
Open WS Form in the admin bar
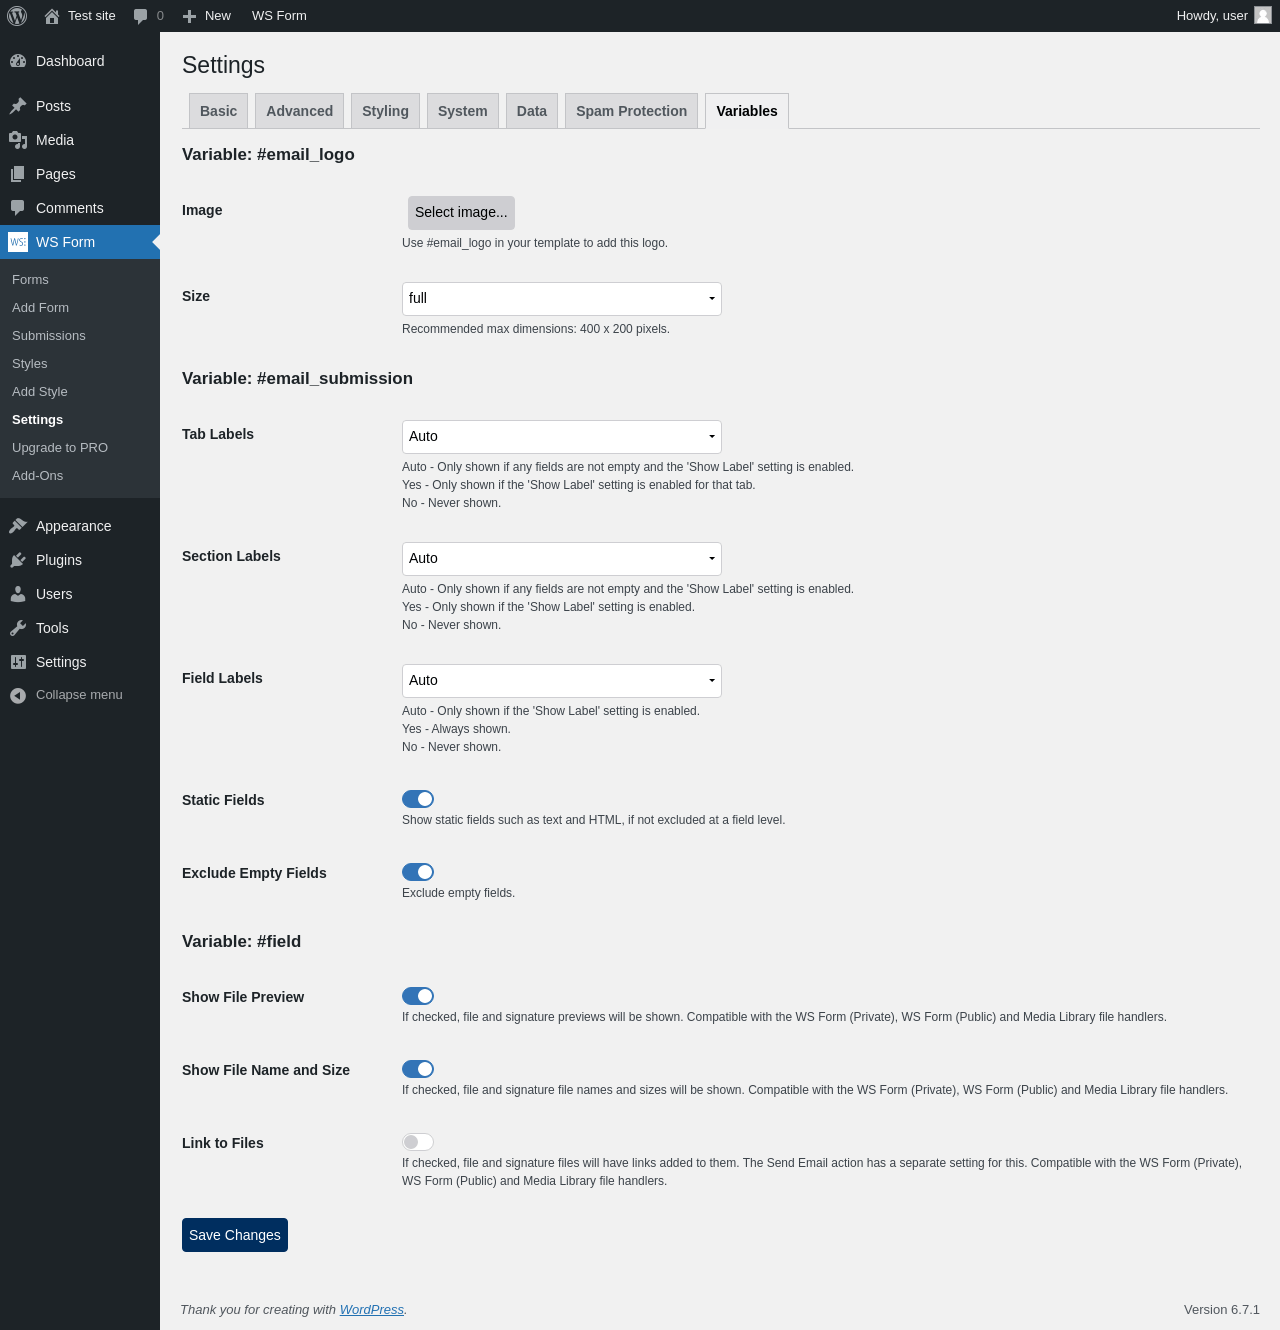(x=279, y=16)
